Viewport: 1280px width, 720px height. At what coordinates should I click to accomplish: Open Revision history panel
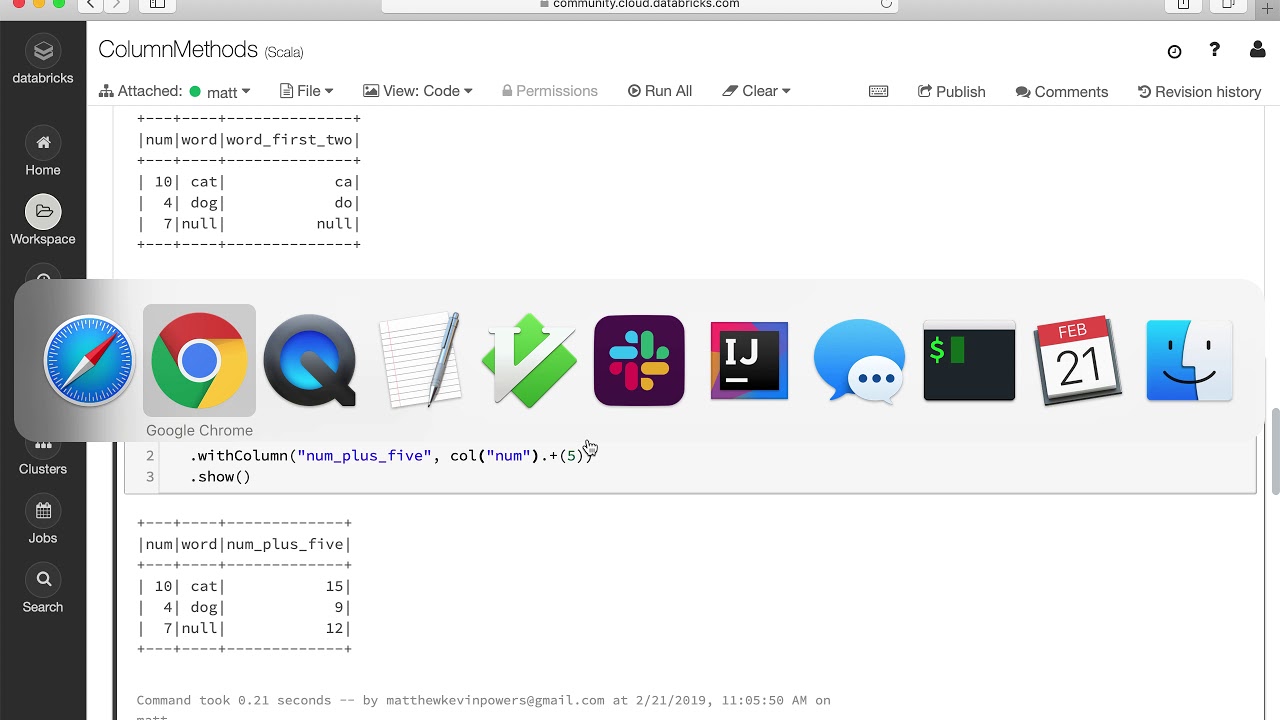click(1200, 91)
